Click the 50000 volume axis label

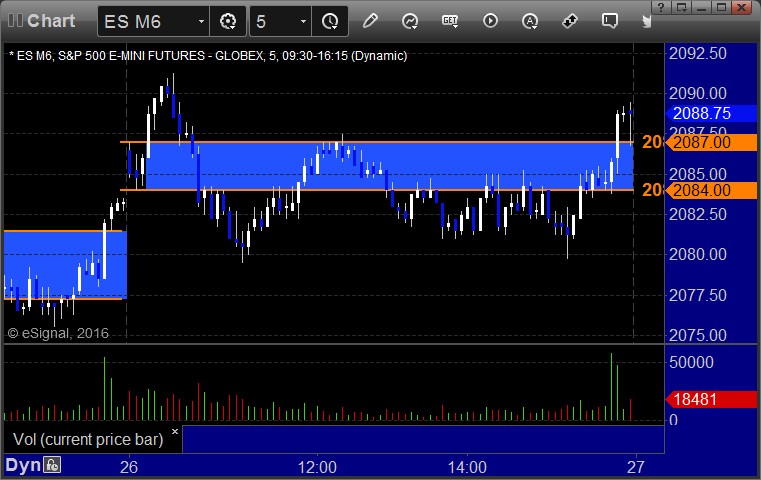click(691, 362)
